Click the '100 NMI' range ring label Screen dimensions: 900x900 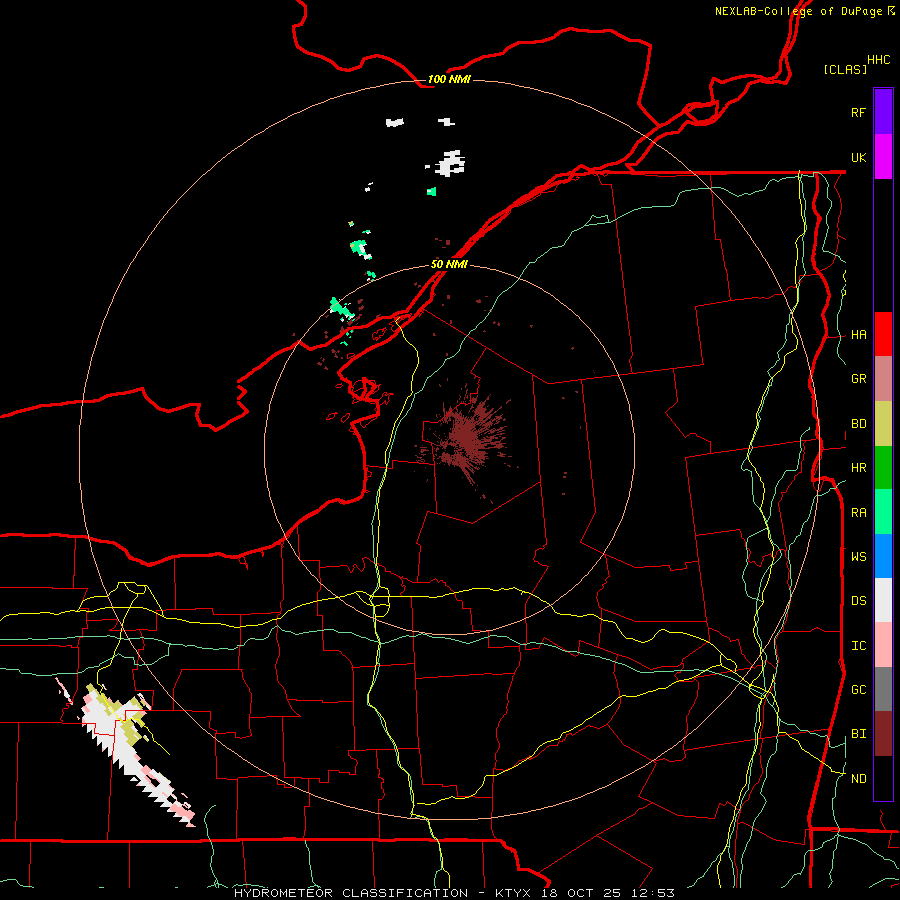449,79
